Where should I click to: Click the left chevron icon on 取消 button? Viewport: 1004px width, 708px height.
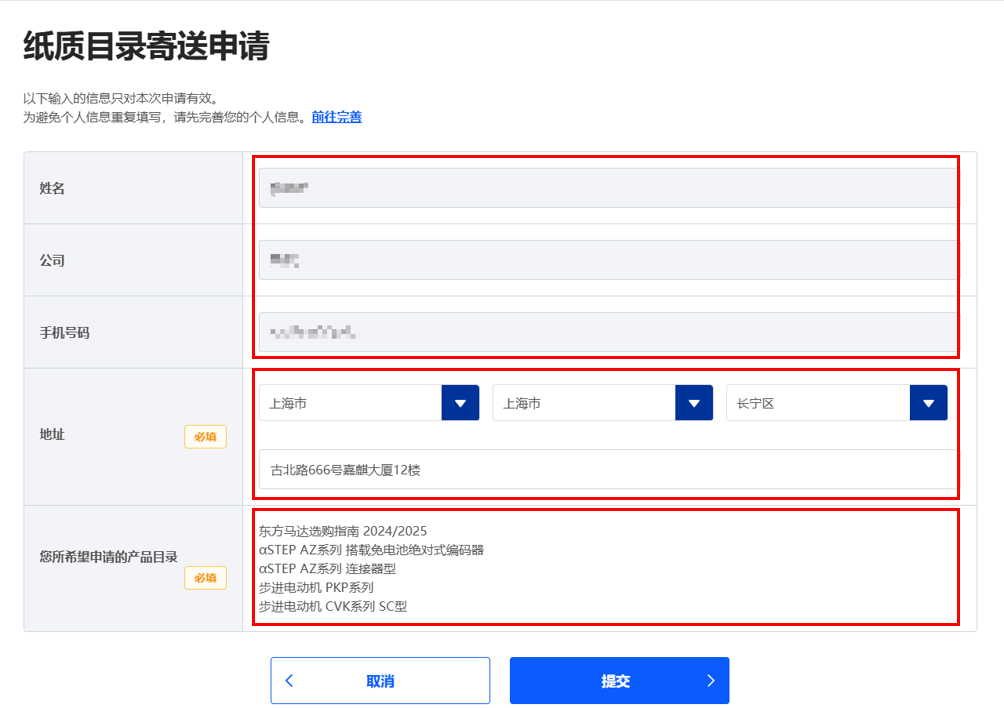pos(289,680)
